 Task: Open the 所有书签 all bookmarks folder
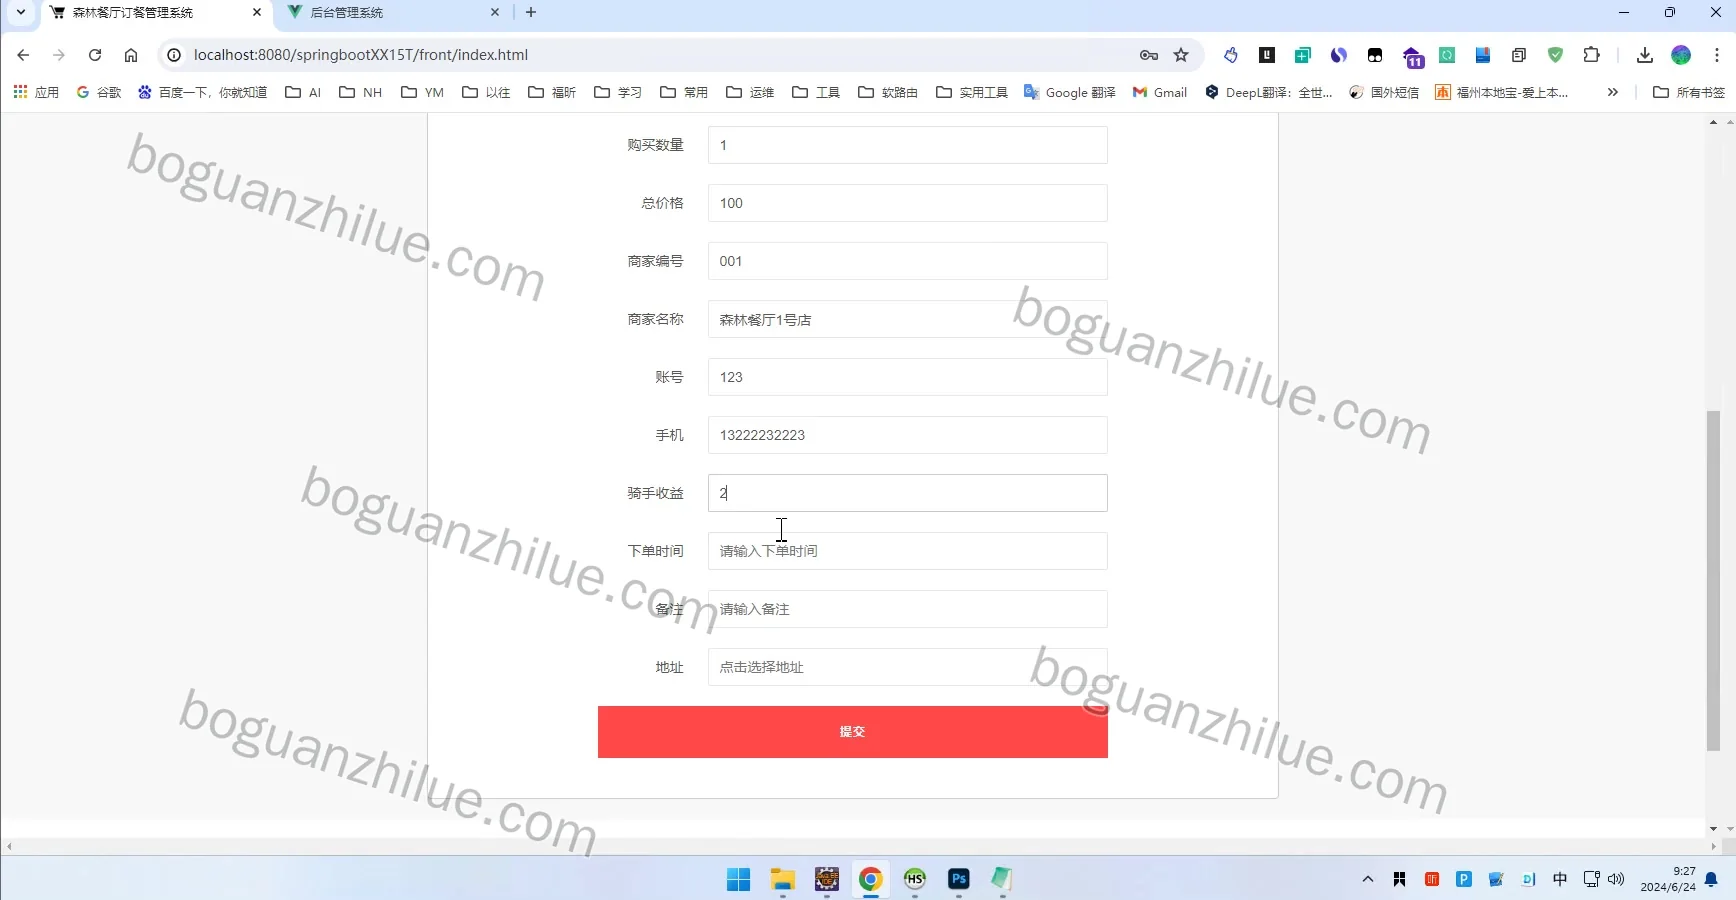(x=1689, y=92)
